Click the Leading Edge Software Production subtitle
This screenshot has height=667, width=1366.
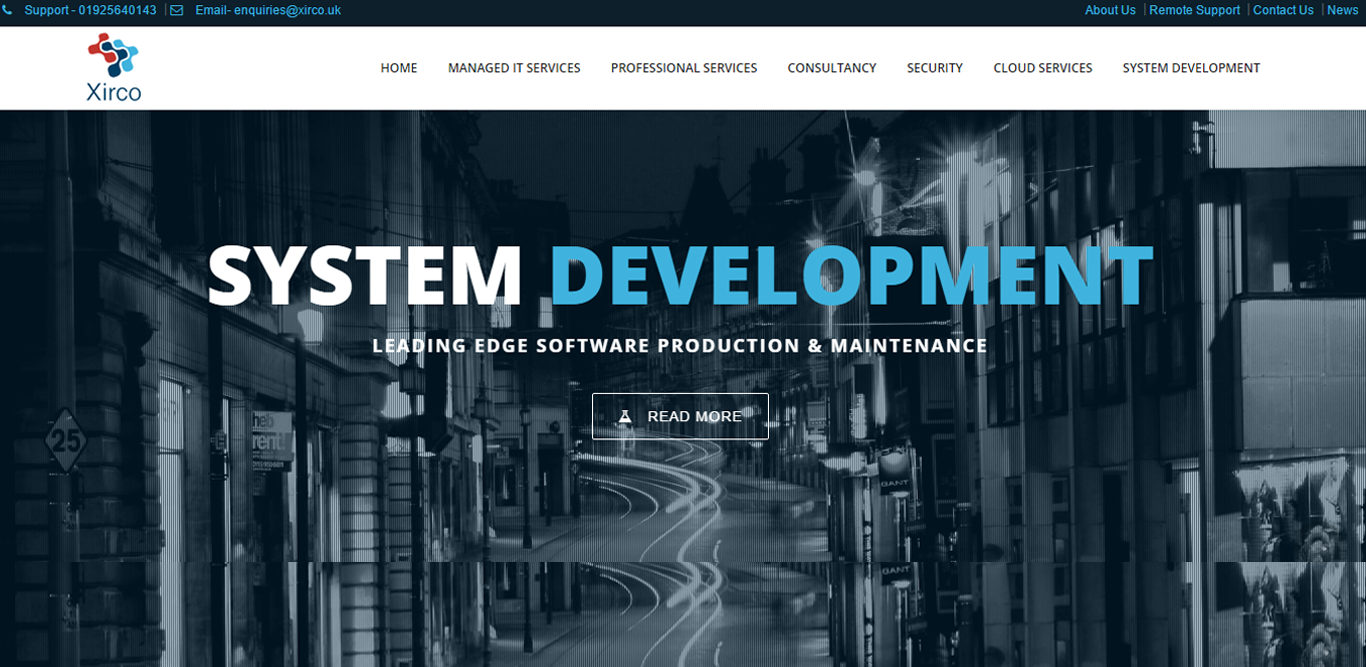pos(680,346)
